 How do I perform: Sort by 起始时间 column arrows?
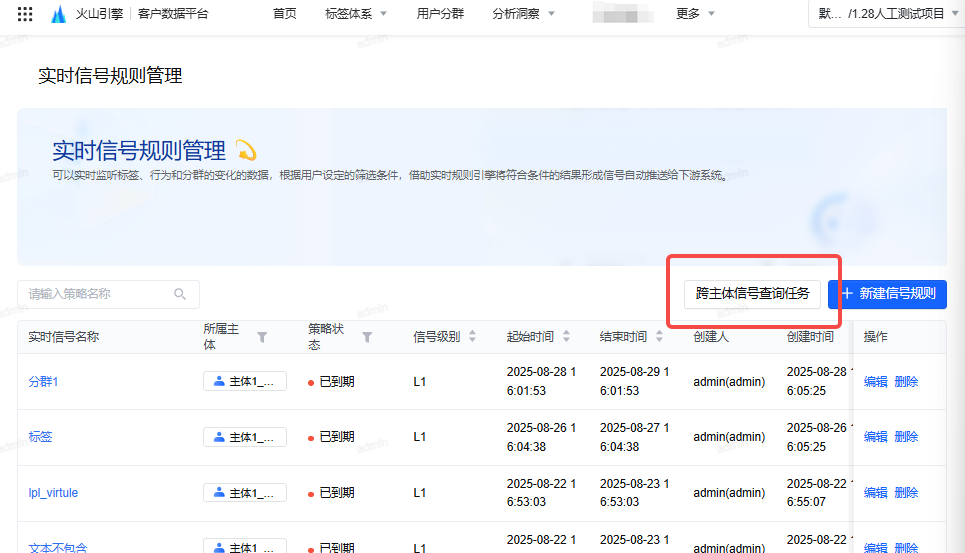click(566, 336)
